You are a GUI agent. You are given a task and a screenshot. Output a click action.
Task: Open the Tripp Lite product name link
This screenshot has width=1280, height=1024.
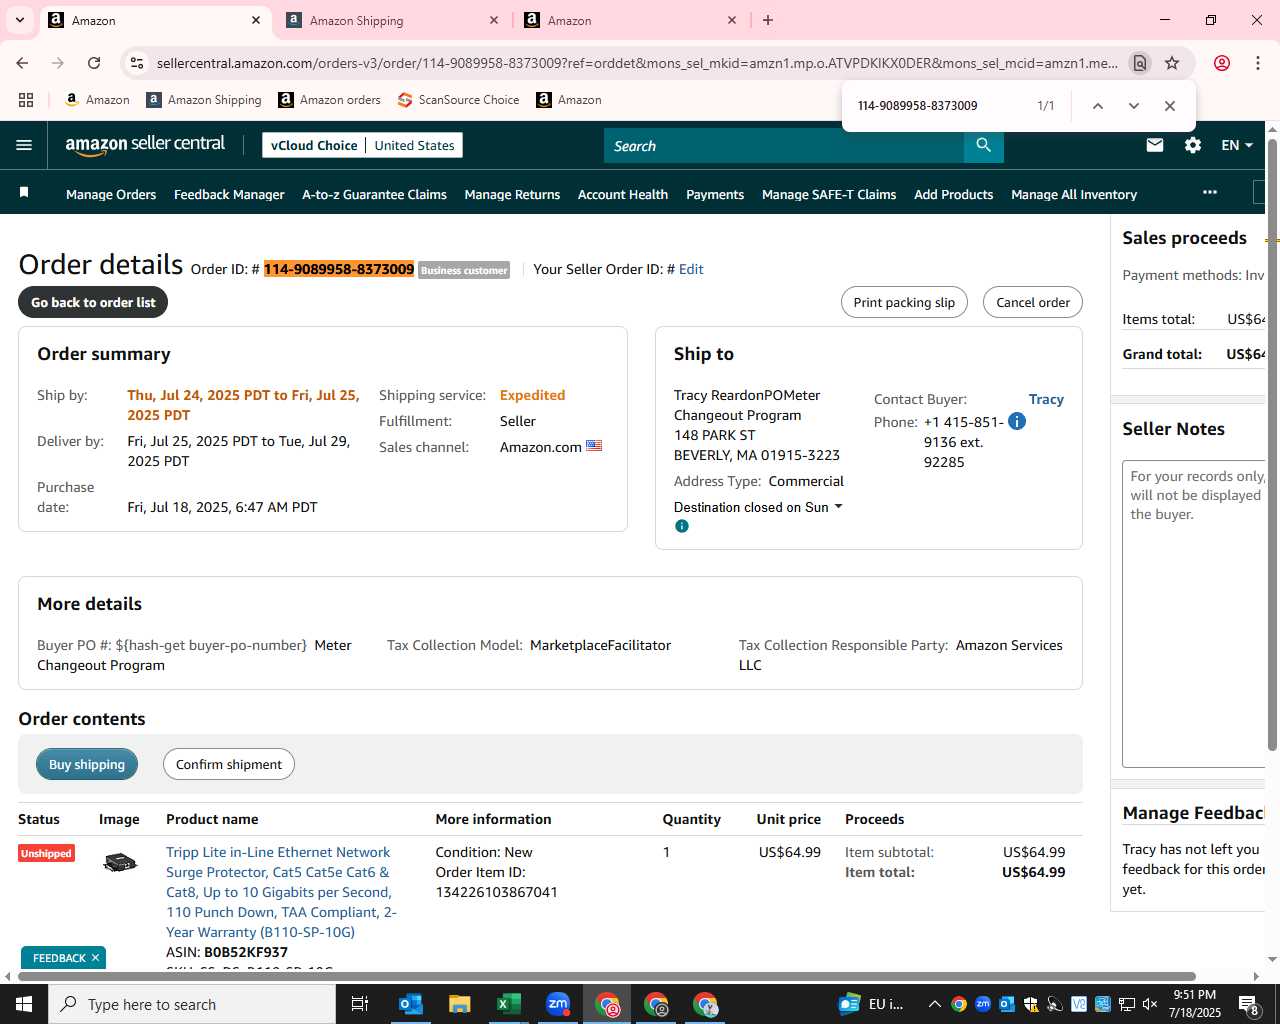tap(282, 891)
